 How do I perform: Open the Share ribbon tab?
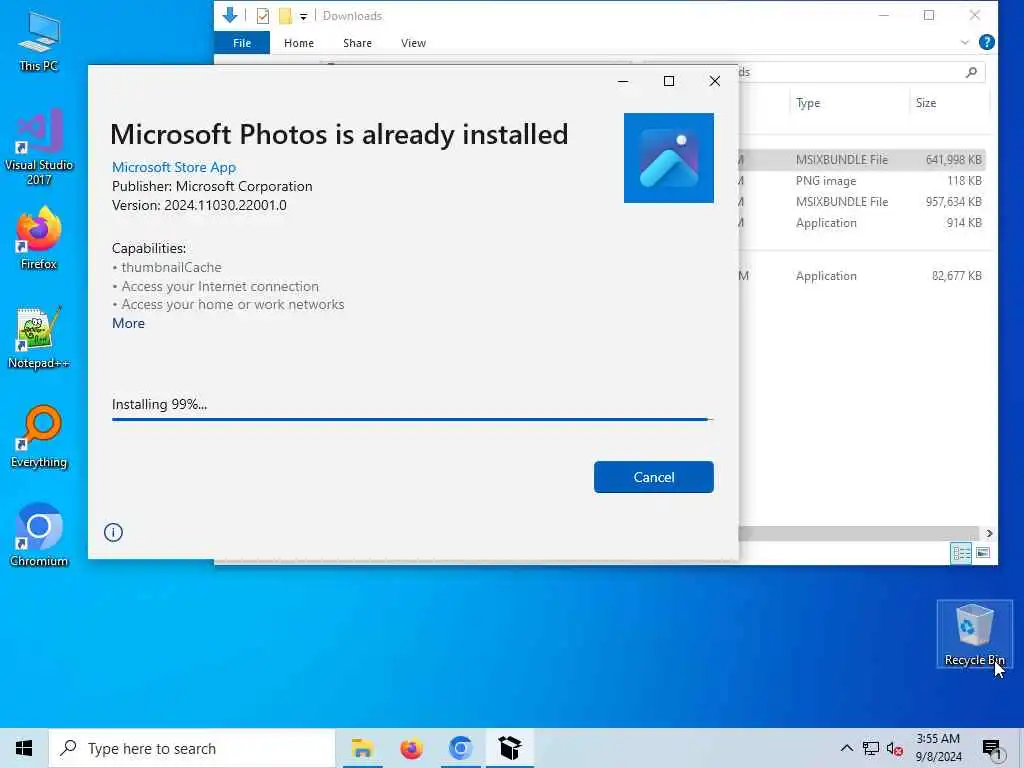357,43
